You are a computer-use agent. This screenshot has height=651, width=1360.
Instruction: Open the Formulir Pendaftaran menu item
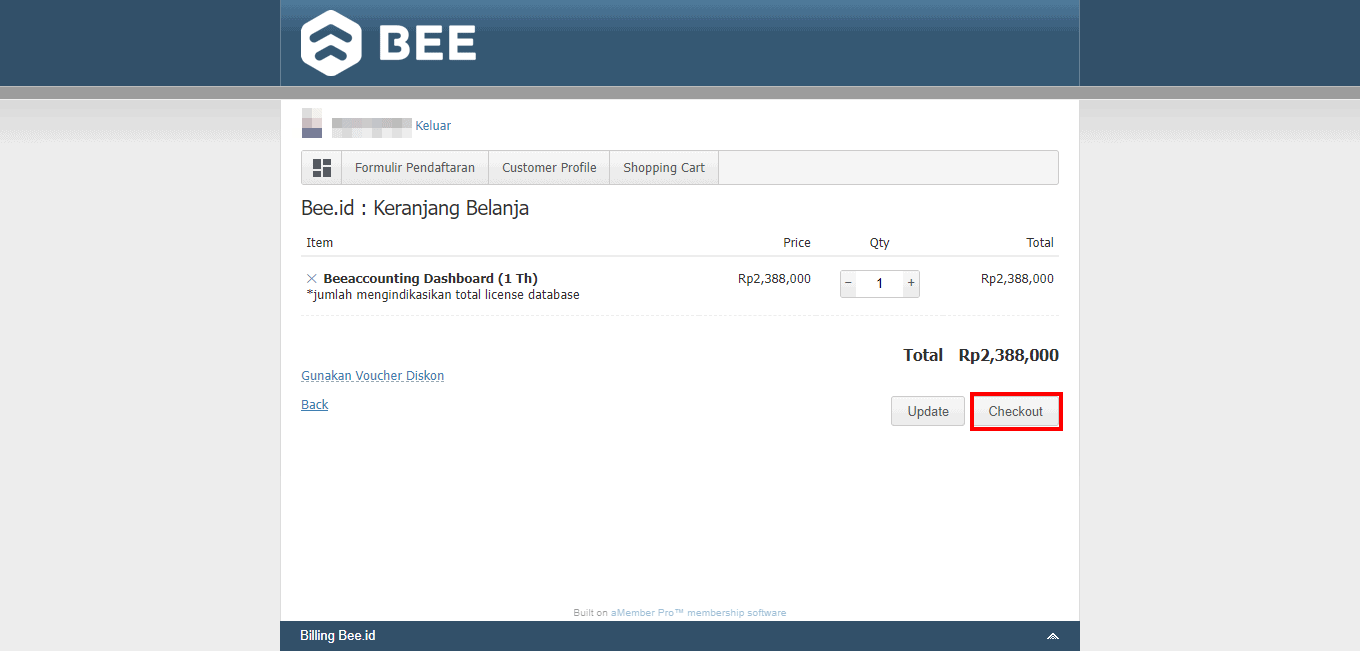[x=415, y=168]
